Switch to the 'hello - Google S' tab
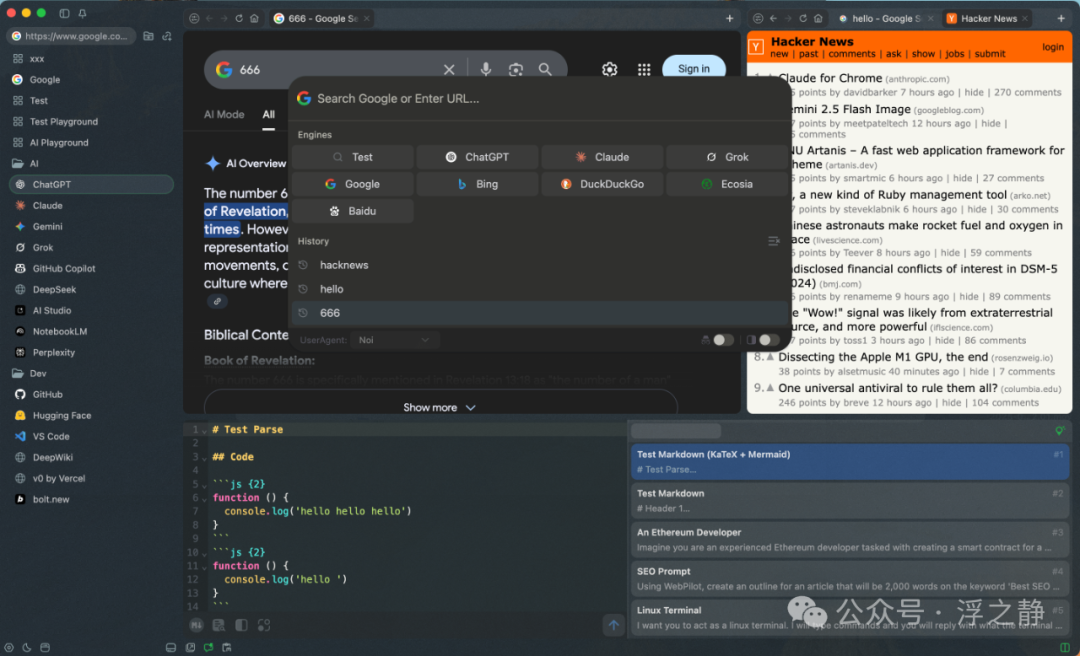The width and height of the screenshot is (1080, 656). [x=886, y=19]
